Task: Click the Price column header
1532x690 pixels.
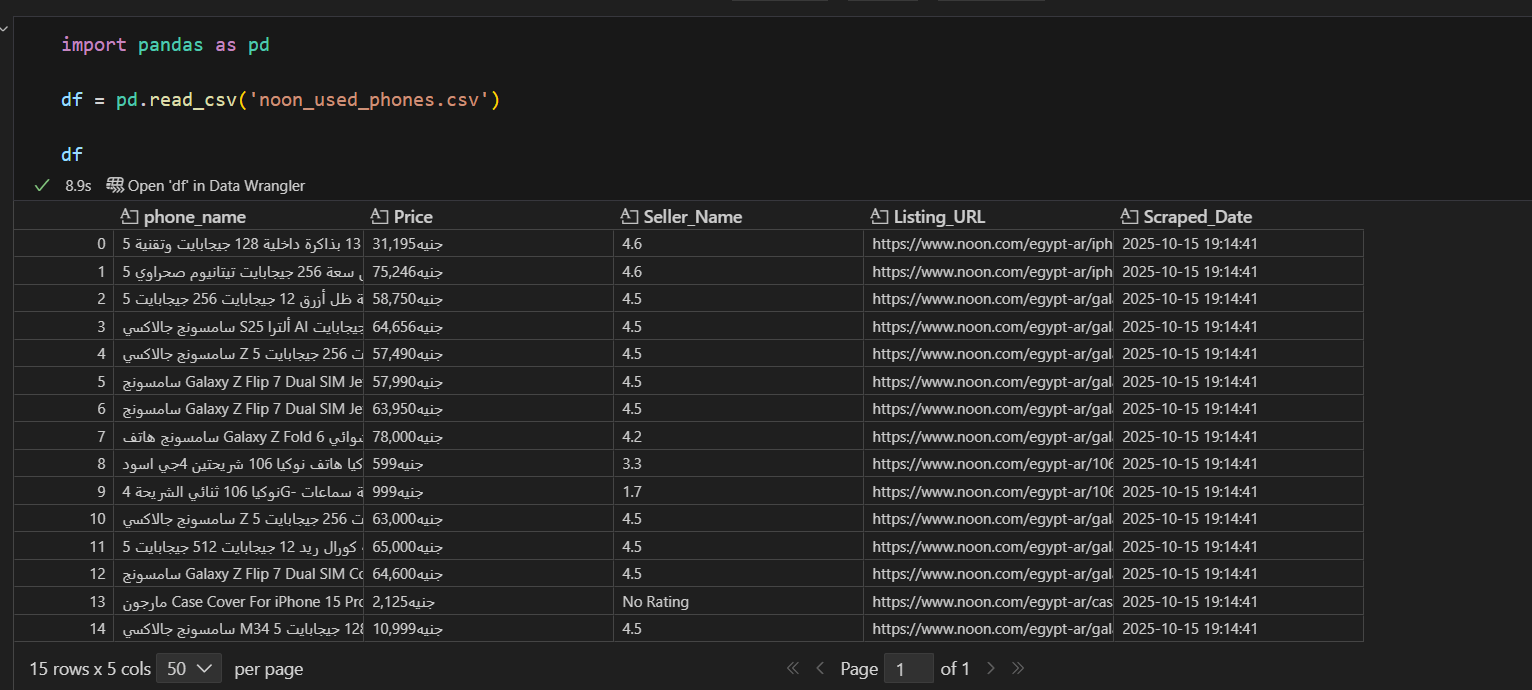Action: (413, 217)
